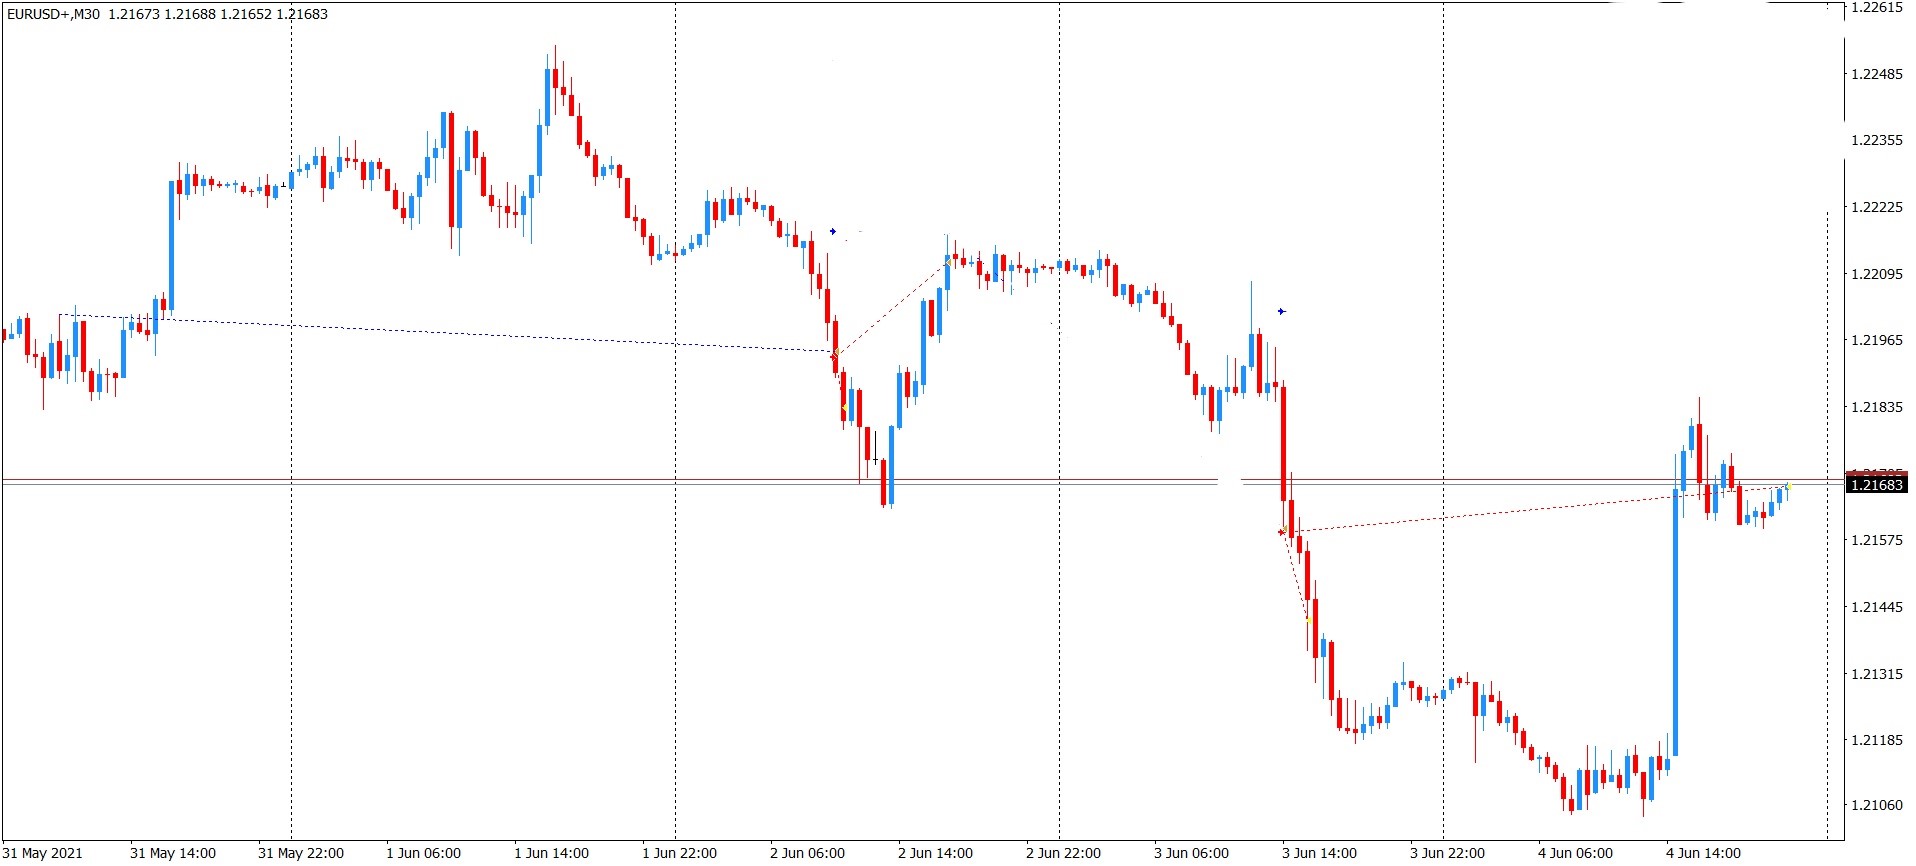Click the 1.22355 price axis label
The width and height of the screenshot is (1916, 866).
coord(1877,140)
